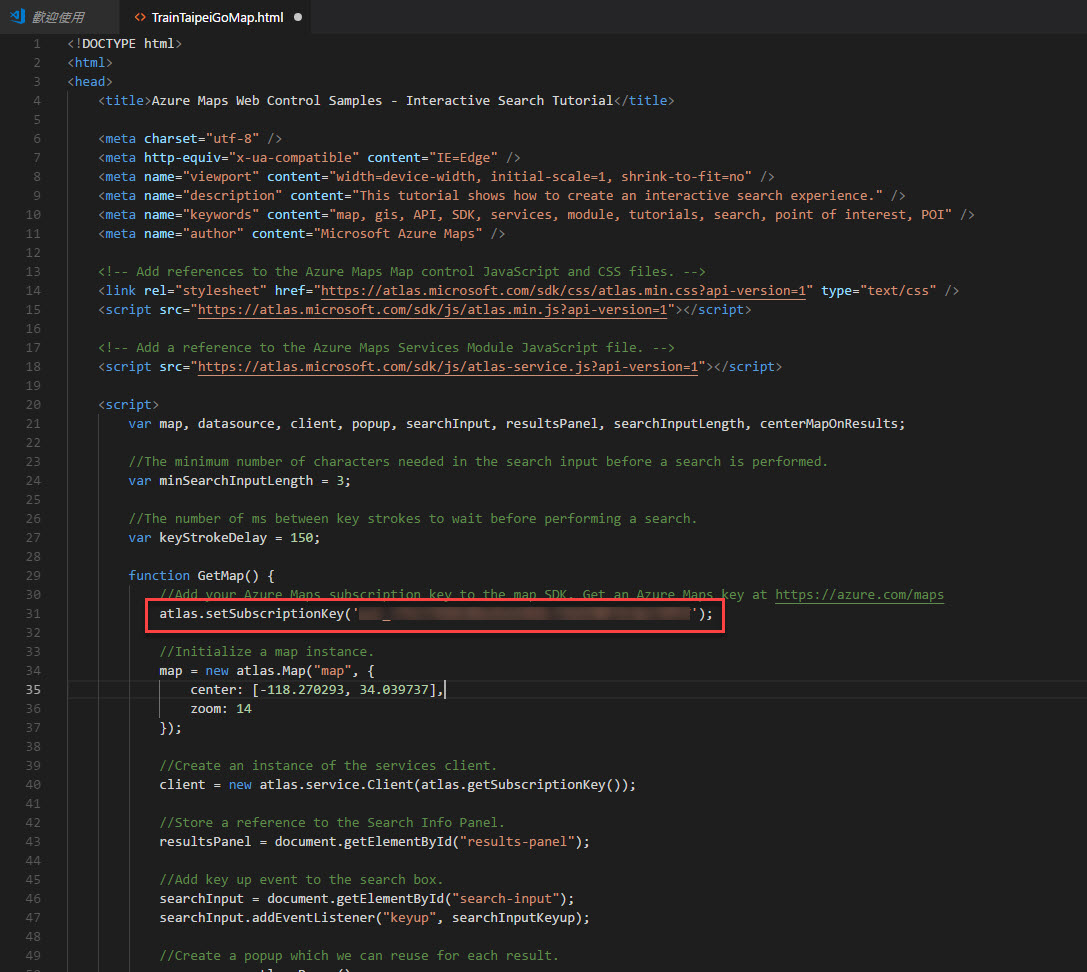This screenshot has height=972, width=1087.
Task: Select the TrainTaipeiGoMap.html tab
Action: coord(217,17)
